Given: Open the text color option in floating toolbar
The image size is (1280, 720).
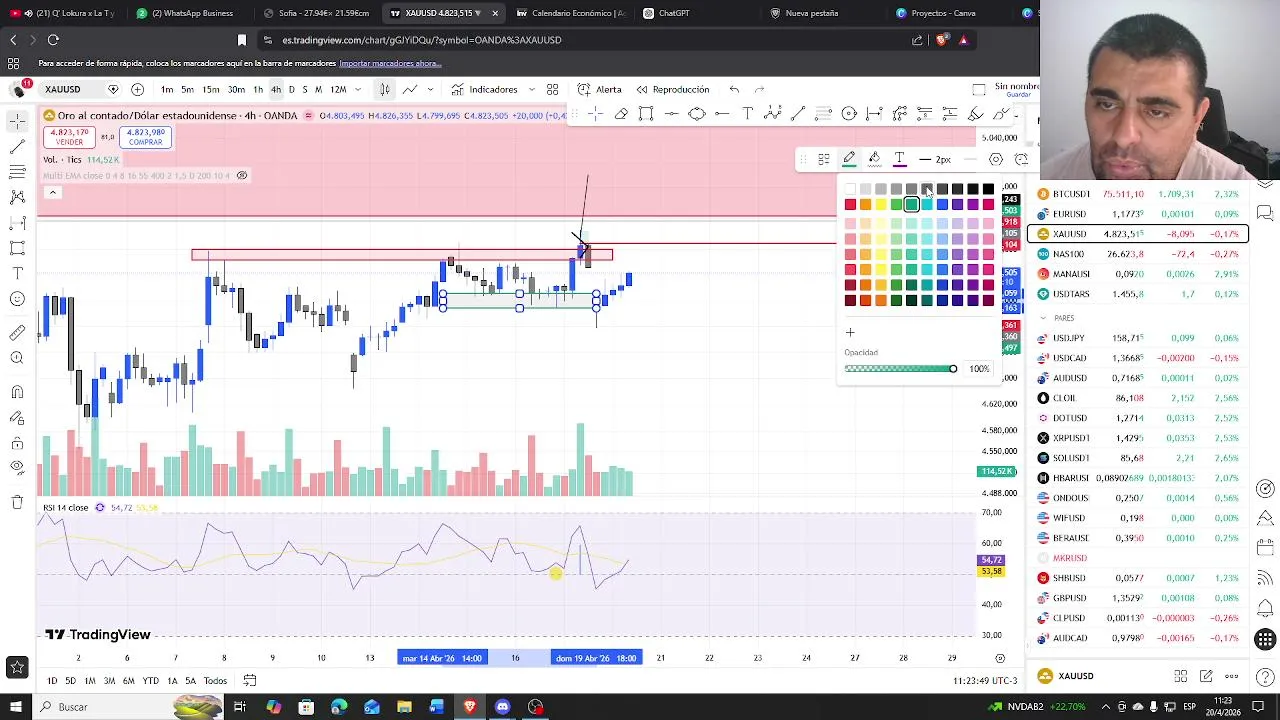Looking at the screenshot, I should click(x=899, y=159).
